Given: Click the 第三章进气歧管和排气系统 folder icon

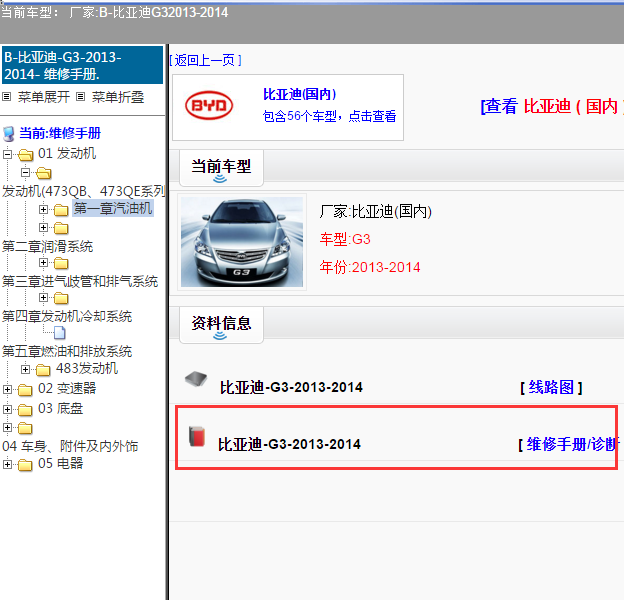Looking at the screenshot, I should point(61,263).
